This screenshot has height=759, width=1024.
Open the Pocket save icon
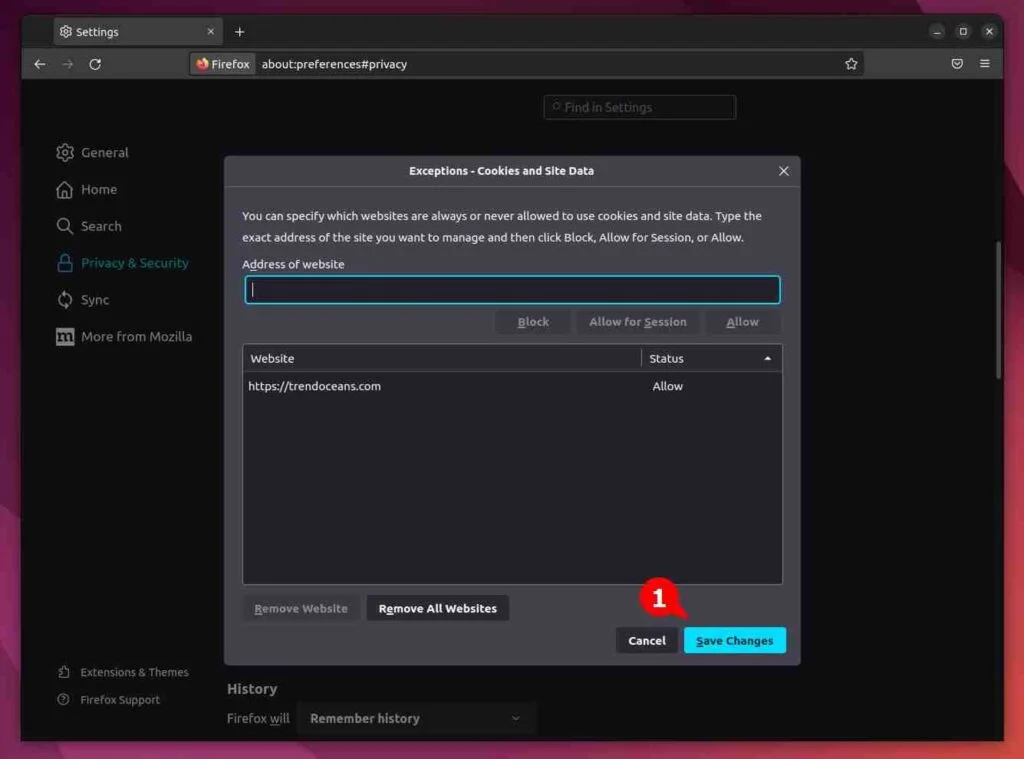coord(957,64)
